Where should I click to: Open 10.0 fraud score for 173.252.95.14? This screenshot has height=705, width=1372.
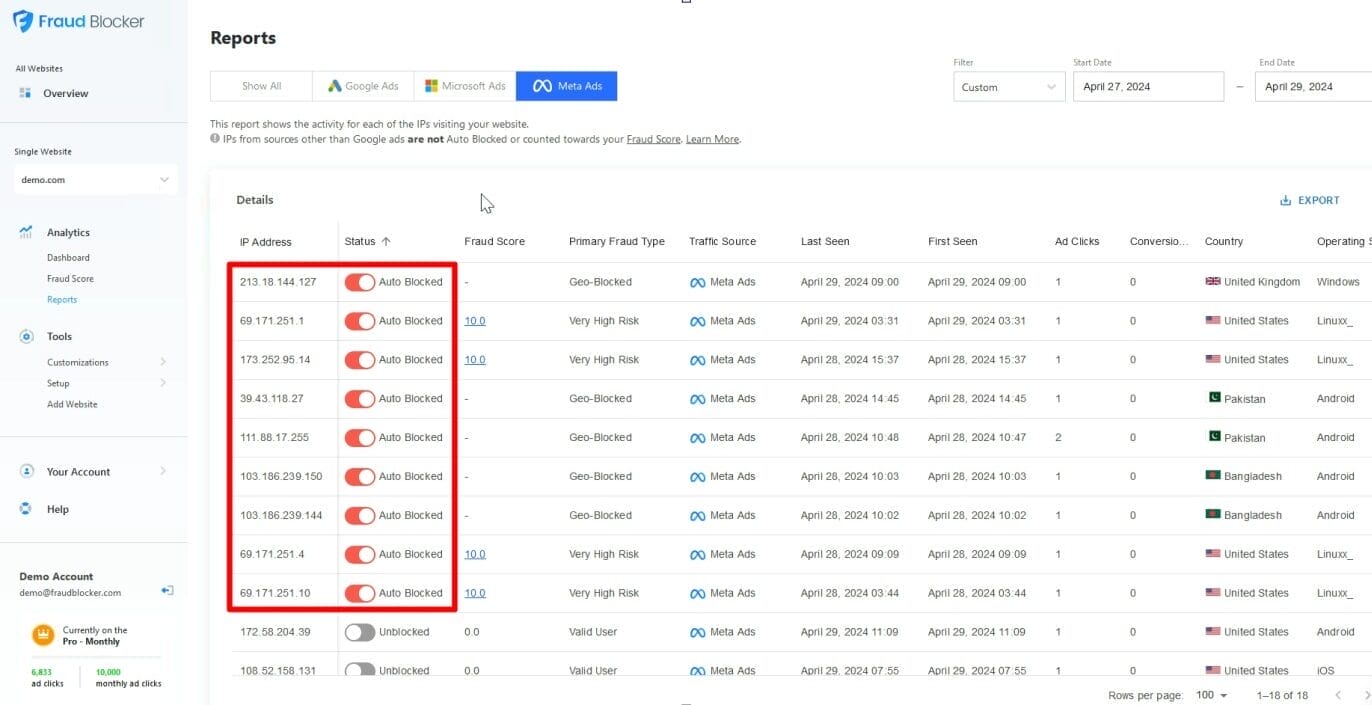point(475,360)
